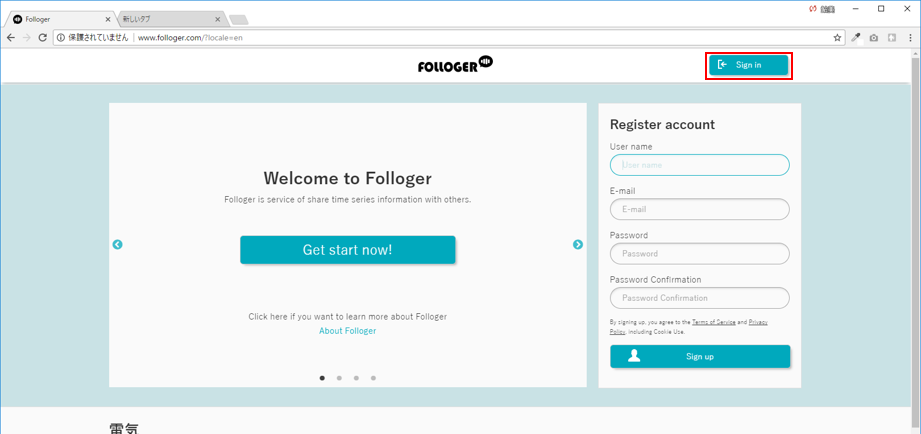
Task: Select the third carousel dot
Action: (x=356, y=378)
